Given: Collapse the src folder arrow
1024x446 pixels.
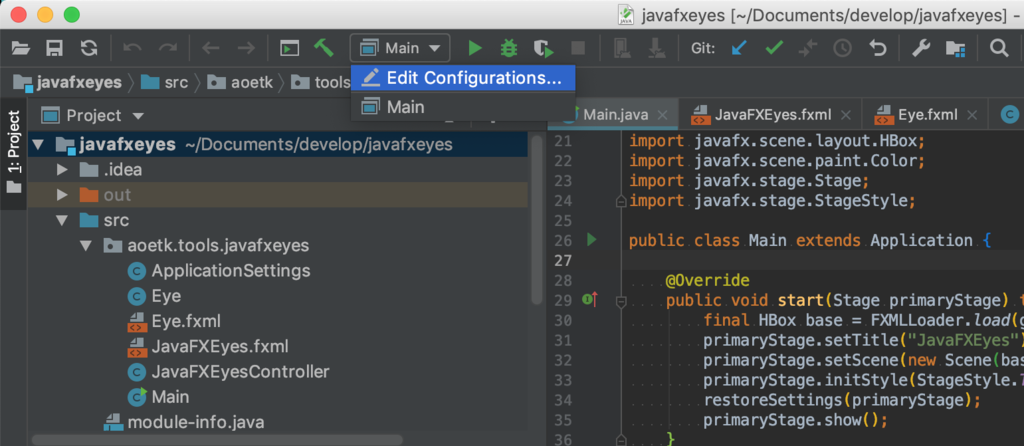Looking at the screenshot, I should [x=63, y=220].
